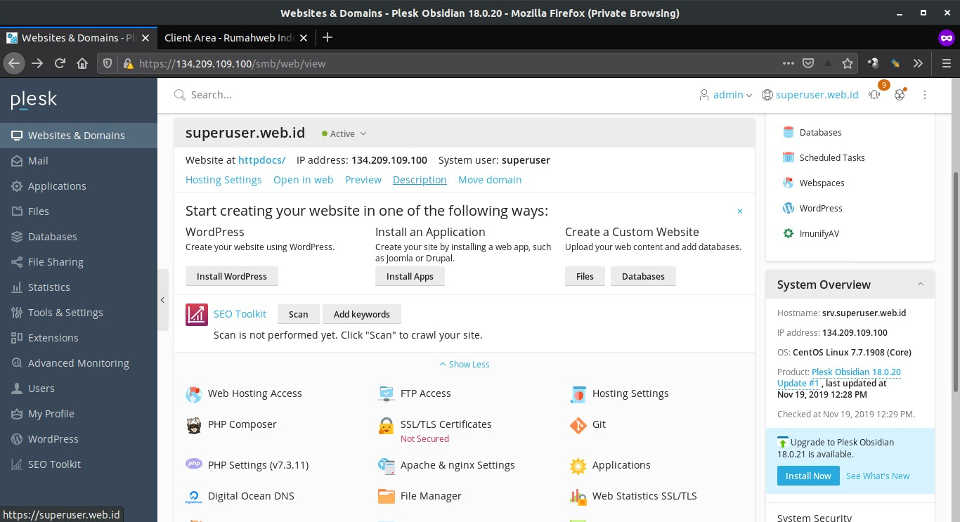Open Applications gear icon in grid
Image resolution: width=960 pixels, height=522 pixels.
tap(578, 466)
